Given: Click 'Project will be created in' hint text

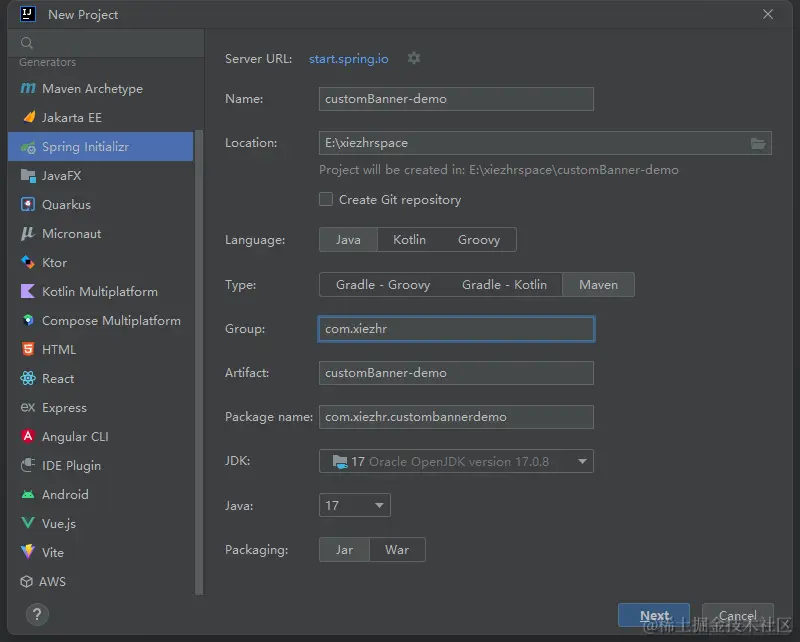Looking at the screenshot, I should point(498,170).
